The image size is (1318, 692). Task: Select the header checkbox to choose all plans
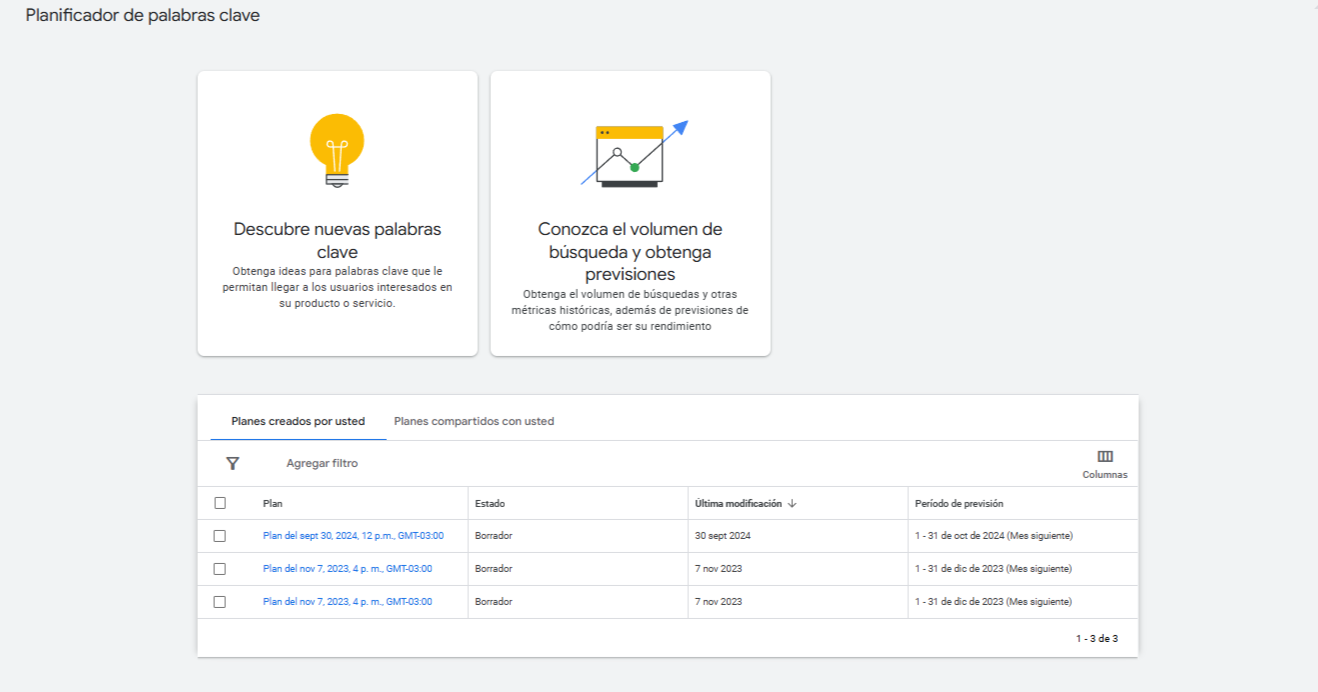(222, 503)
